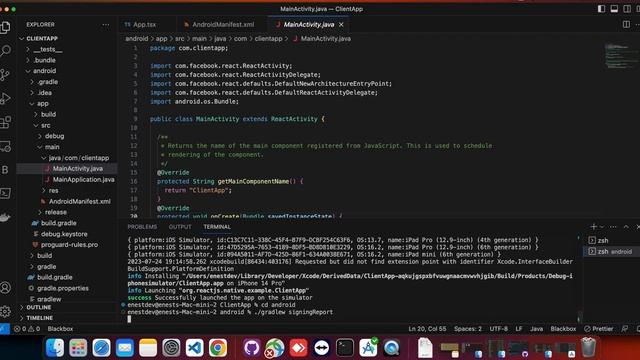Viewport: 640px width, 360px height.
Task: Close the MainActivity.java tab
Action: [341, 24]
